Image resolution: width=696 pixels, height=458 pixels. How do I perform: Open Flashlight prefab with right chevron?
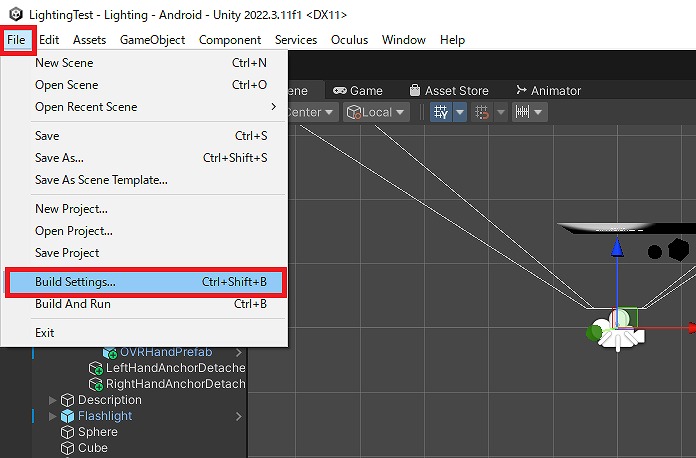tap(239, 416)
